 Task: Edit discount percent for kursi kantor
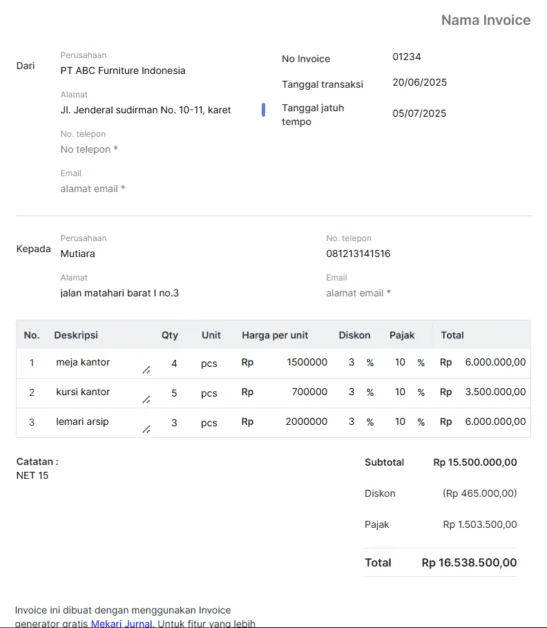point(351,392)
